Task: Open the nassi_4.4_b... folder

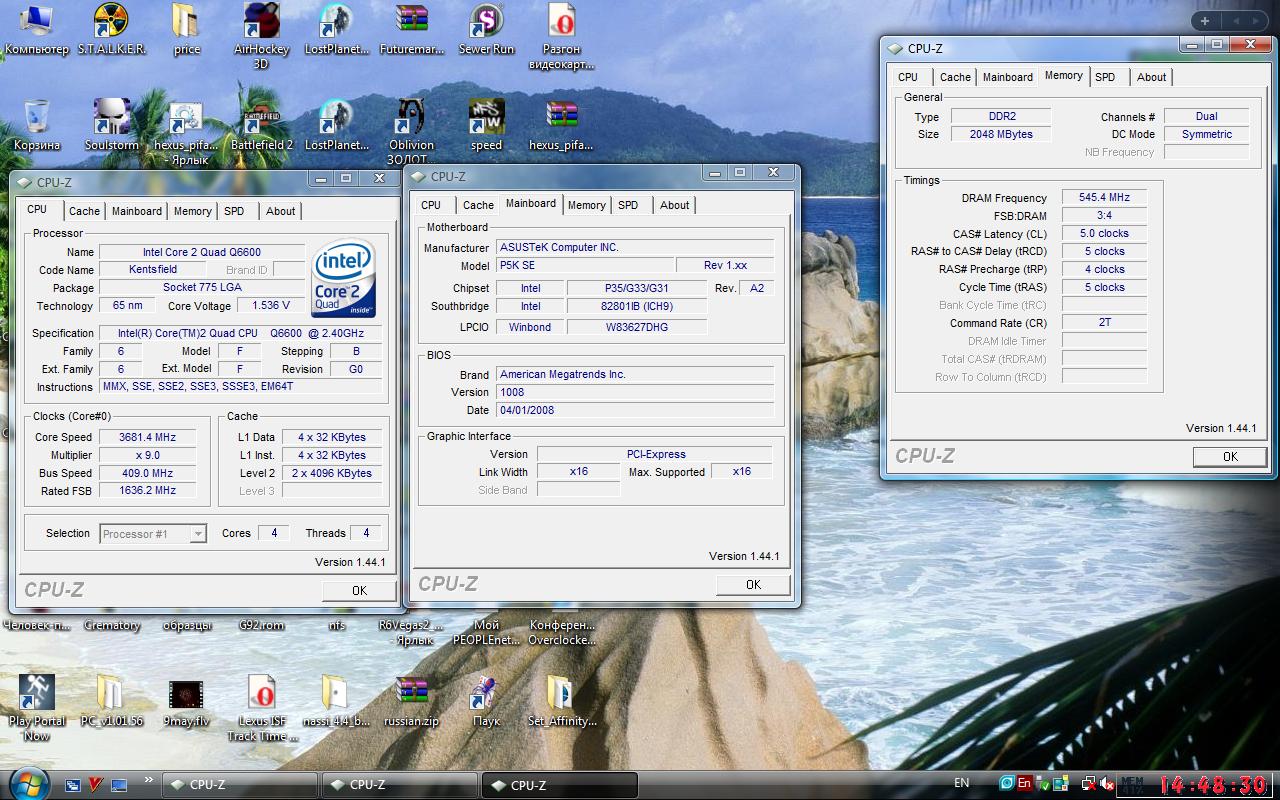Action: [x=335, y=701]
